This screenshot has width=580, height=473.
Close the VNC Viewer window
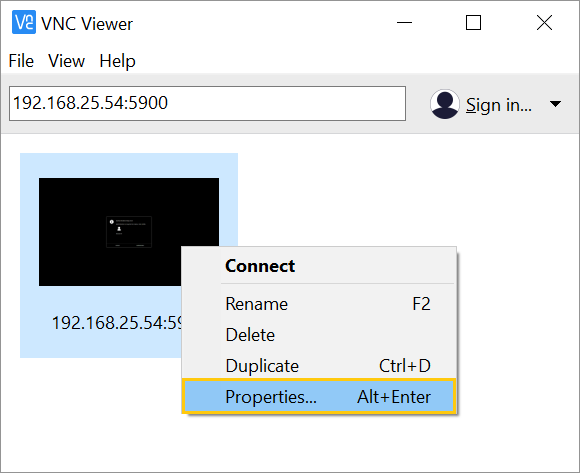pyautogui.click(x=544, y=23)
